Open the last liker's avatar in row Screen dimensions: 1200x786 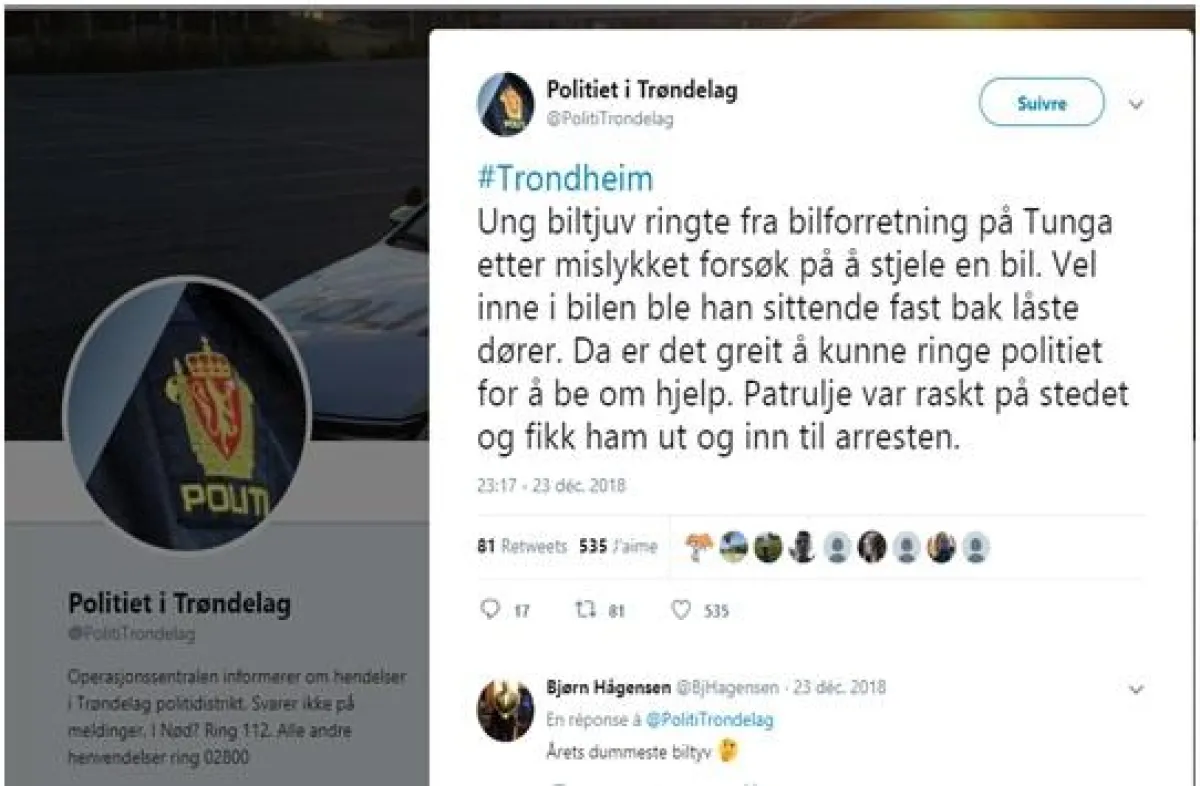pyautogui.click(x=976, y=547)
